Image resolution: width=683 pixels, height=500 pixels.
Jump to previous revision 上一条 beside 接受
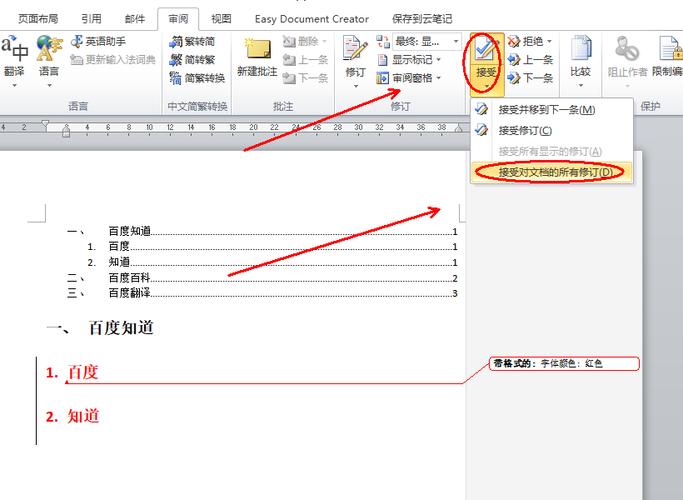530,60
